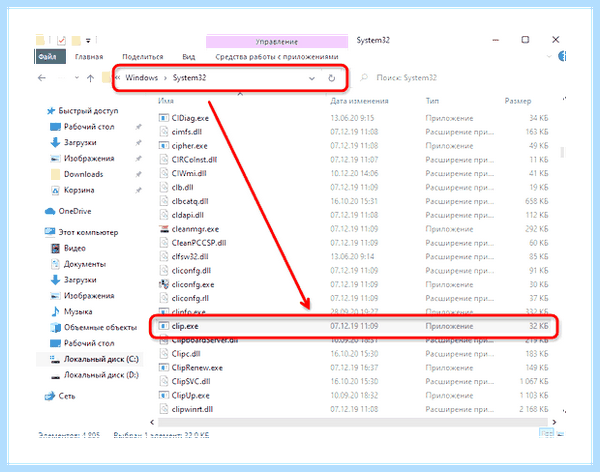This screenshot has height=472, width=600.
Task: Select the Properties quick access icon
Action: click(62, 40)
